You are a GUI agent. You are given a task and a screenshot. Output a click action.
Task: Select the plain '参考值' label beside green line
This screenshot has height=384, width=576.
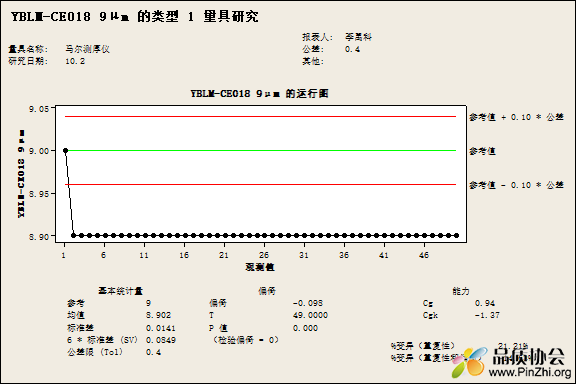click(x=483, y=151)
